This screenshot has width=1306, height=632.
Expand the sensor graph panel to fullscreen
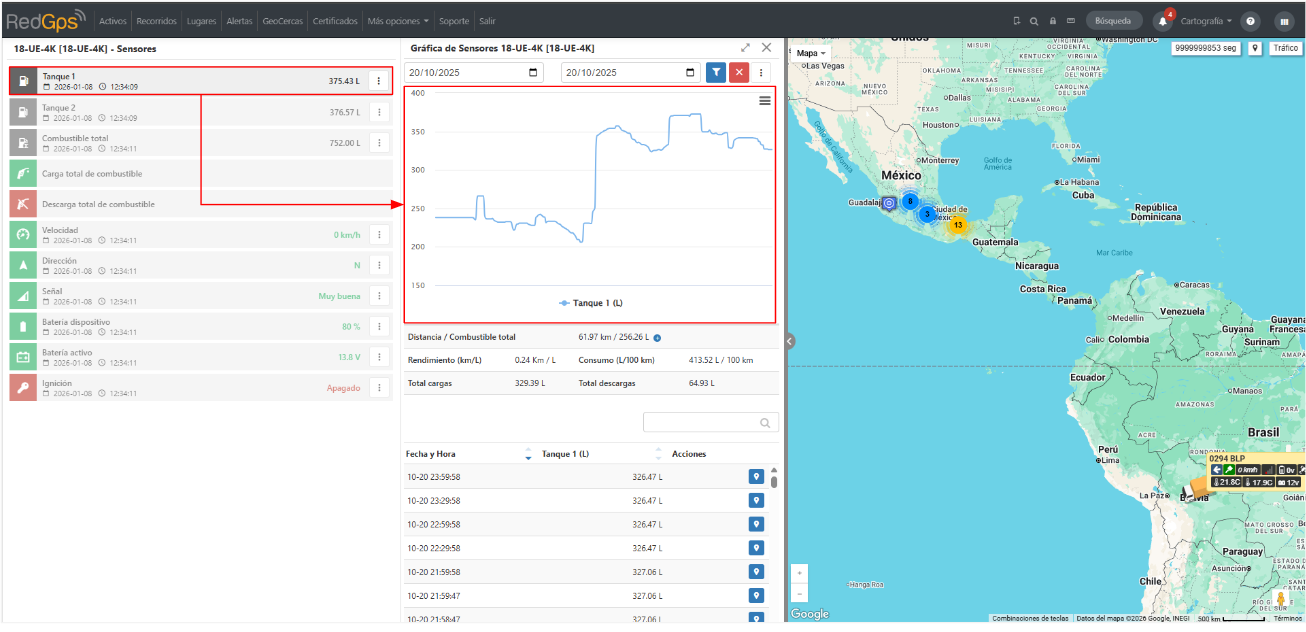pyautogui.click(x=745, y=47)
